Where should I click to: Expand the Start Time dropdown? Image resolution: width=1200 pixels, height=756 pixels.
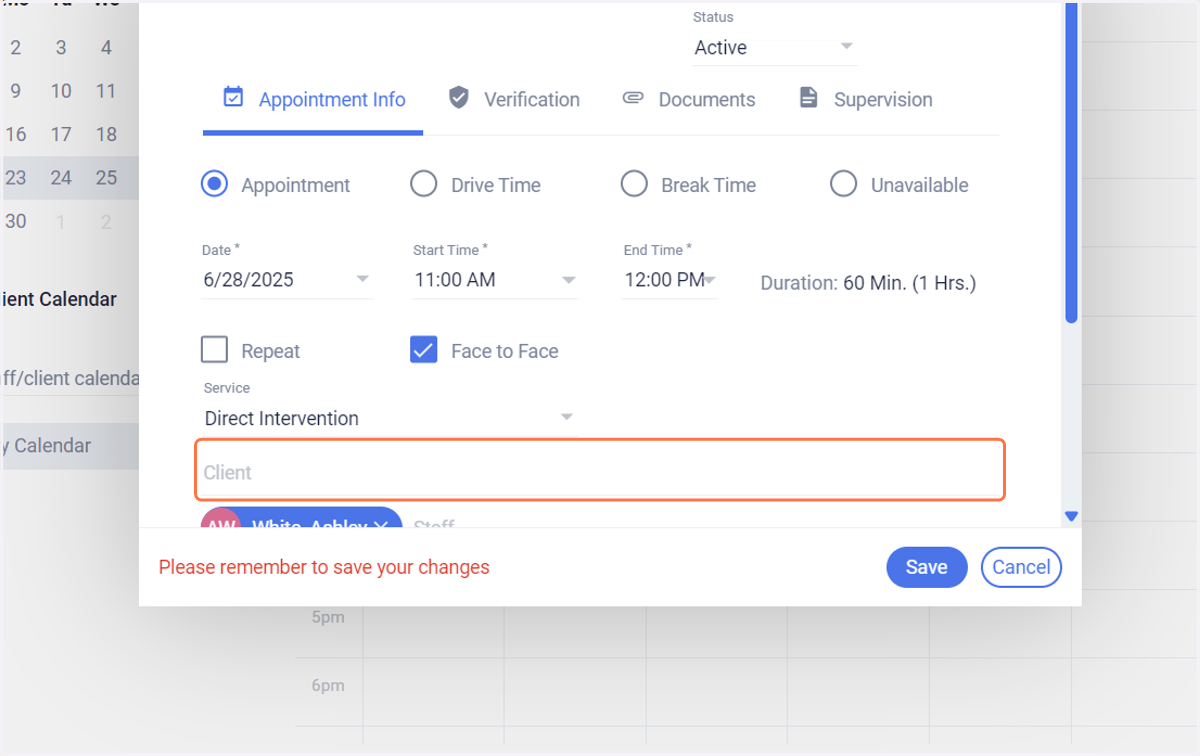click(496, 280)
